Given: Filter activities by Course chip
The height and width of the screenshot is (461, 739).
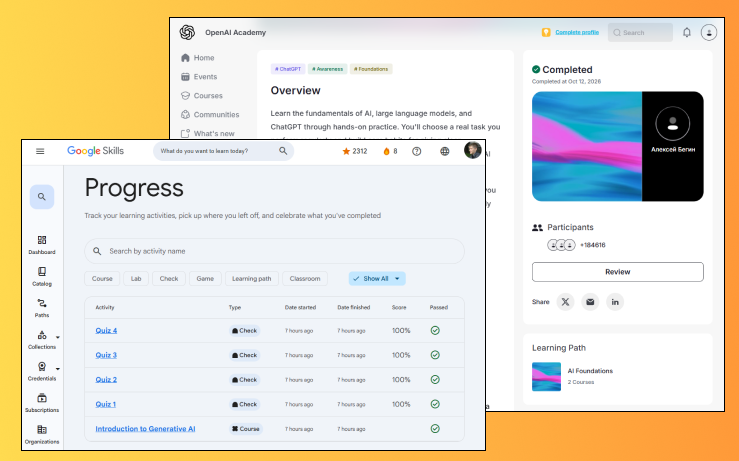Looking at the screenshot, I should pyautogui.click(x=102, y=279).
